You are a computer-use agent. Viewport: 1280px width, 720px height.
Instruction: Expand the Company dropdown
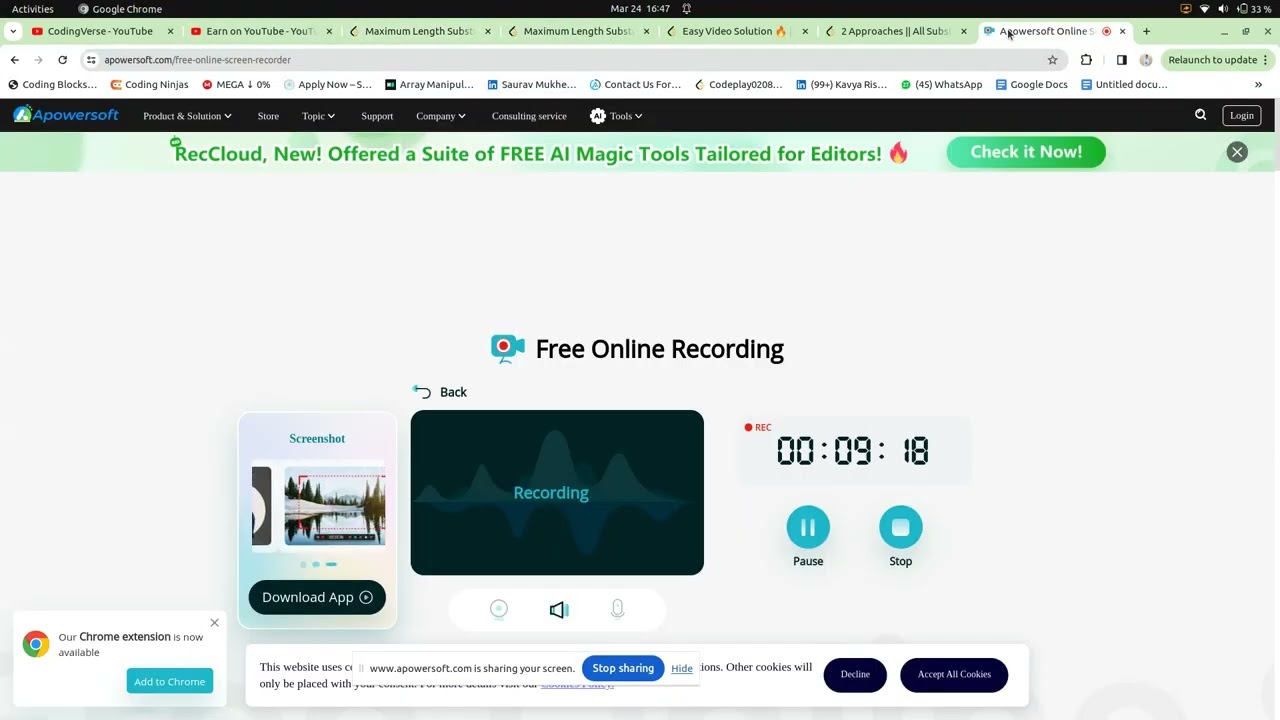click(x=441, y=116)
